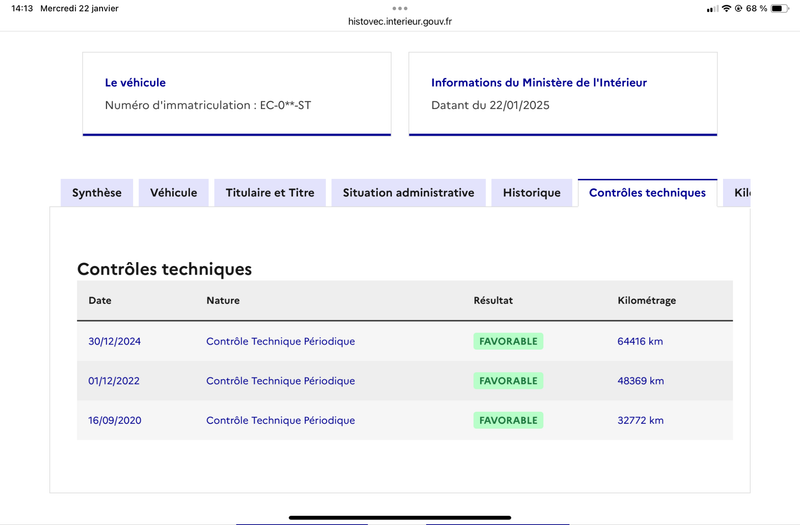Viewport: 800px width, 525px height.
Task: Tap the 14:13 clock in status bar
Action: click(22, 8)
